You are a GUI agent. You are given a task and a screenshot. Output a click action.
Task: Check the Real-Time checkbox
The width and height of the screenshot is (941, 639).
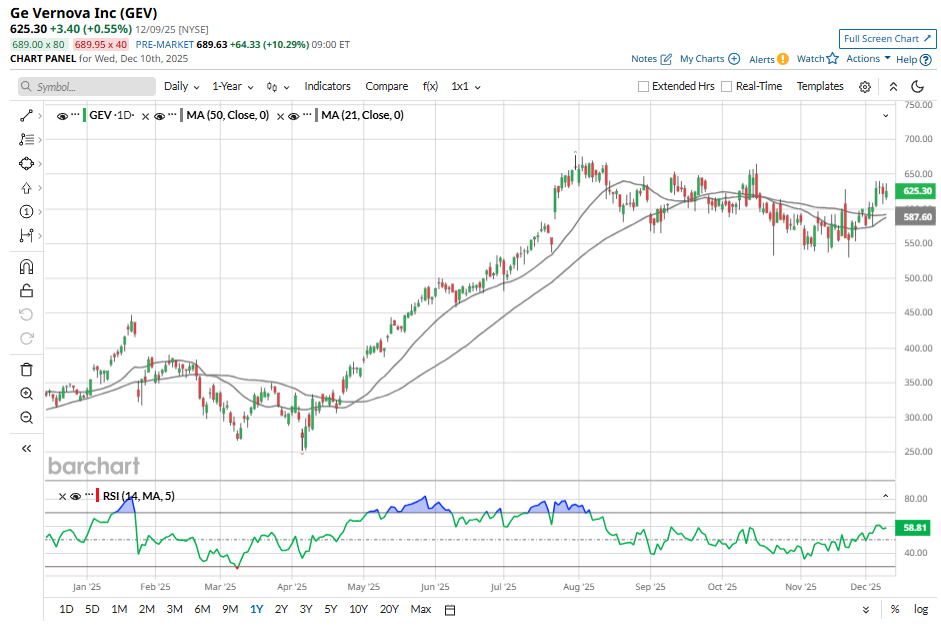[x=727, y=87]
